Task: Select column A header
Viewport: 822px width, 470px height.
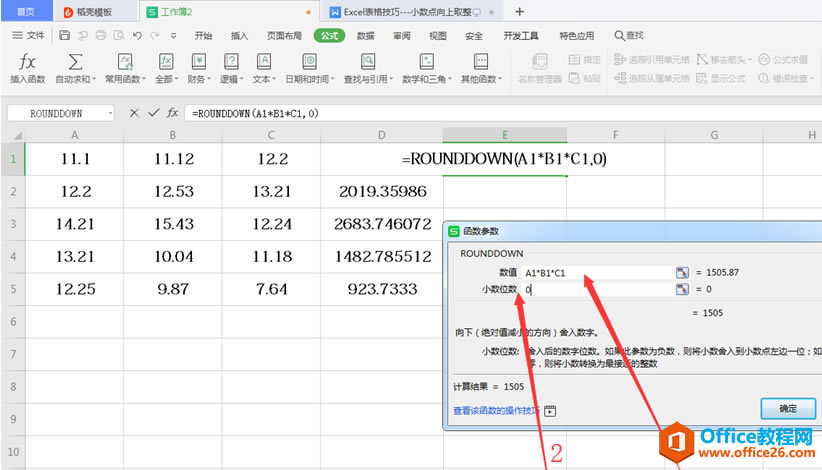Action: (74, 135)
